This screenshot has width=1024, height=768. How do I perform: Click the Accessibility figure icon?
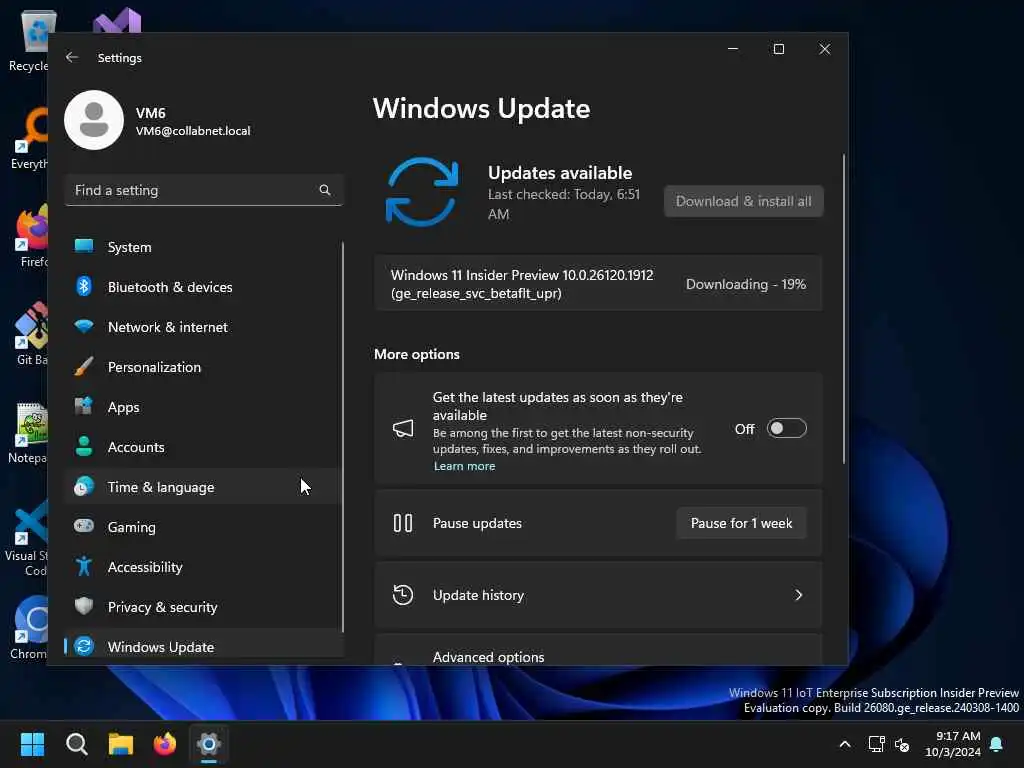pos(84,566)
